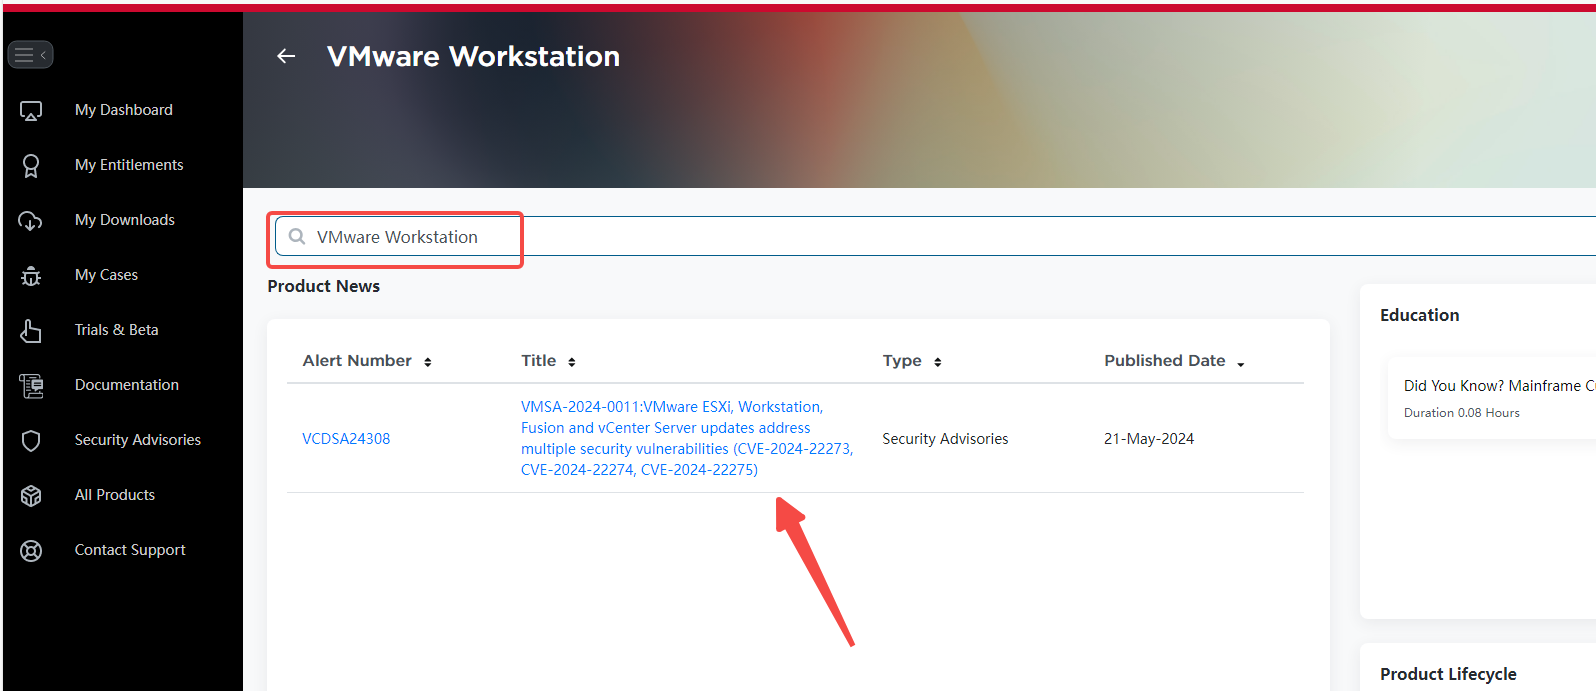The image size is (1596, 691).
Task: Click the Duration 0.08 Hours text
Action: coord(1461,413)
